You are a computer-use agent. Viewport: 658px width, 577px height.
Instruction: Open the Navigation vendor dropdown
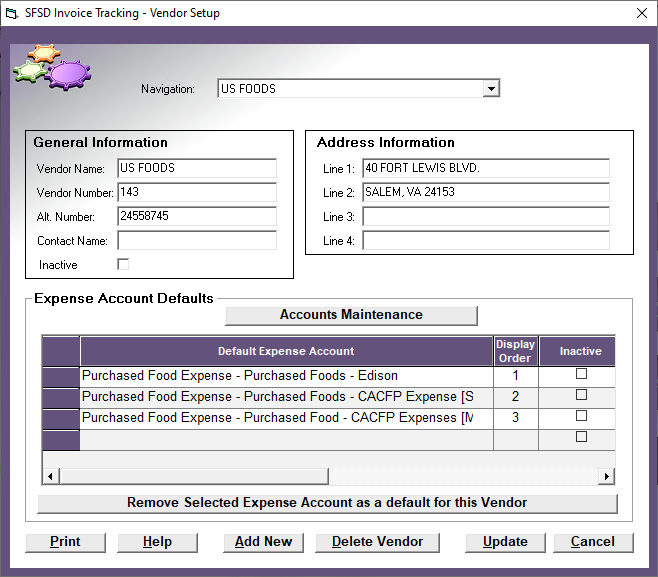pyautogui.click(x=490, y=89)
